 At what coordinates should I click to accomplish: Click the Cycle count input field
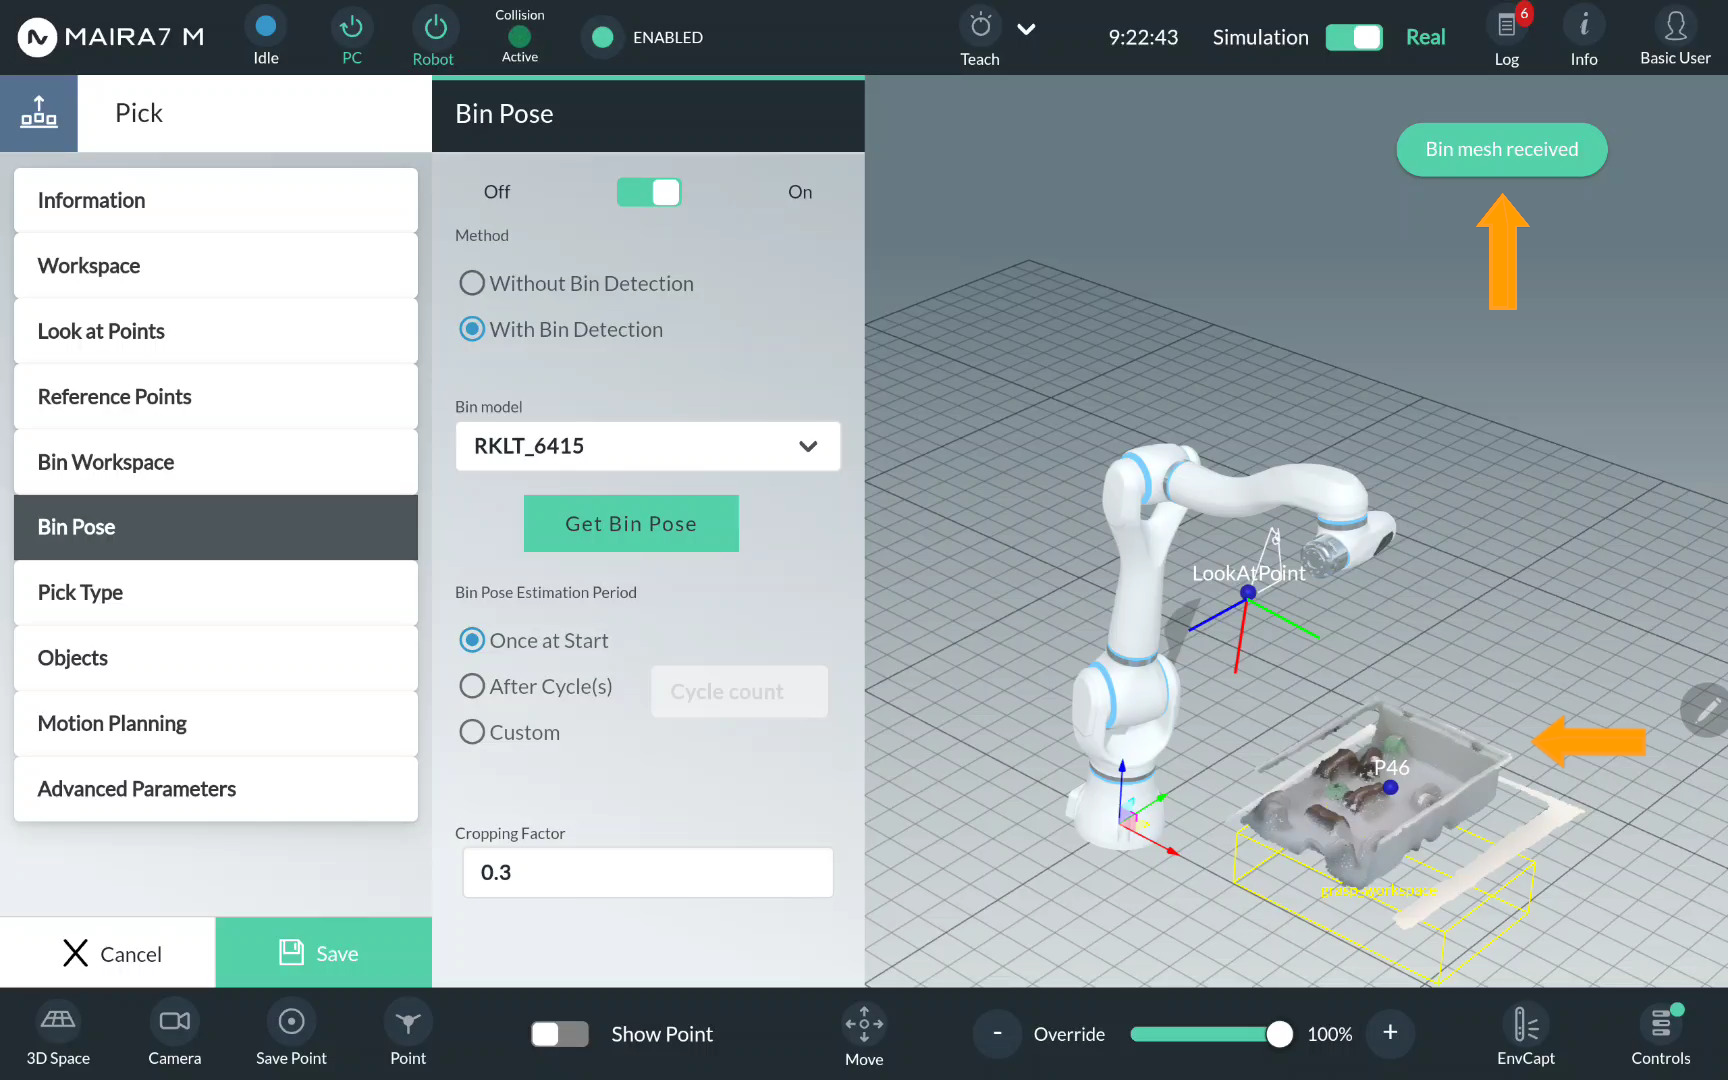coord(740,692)
